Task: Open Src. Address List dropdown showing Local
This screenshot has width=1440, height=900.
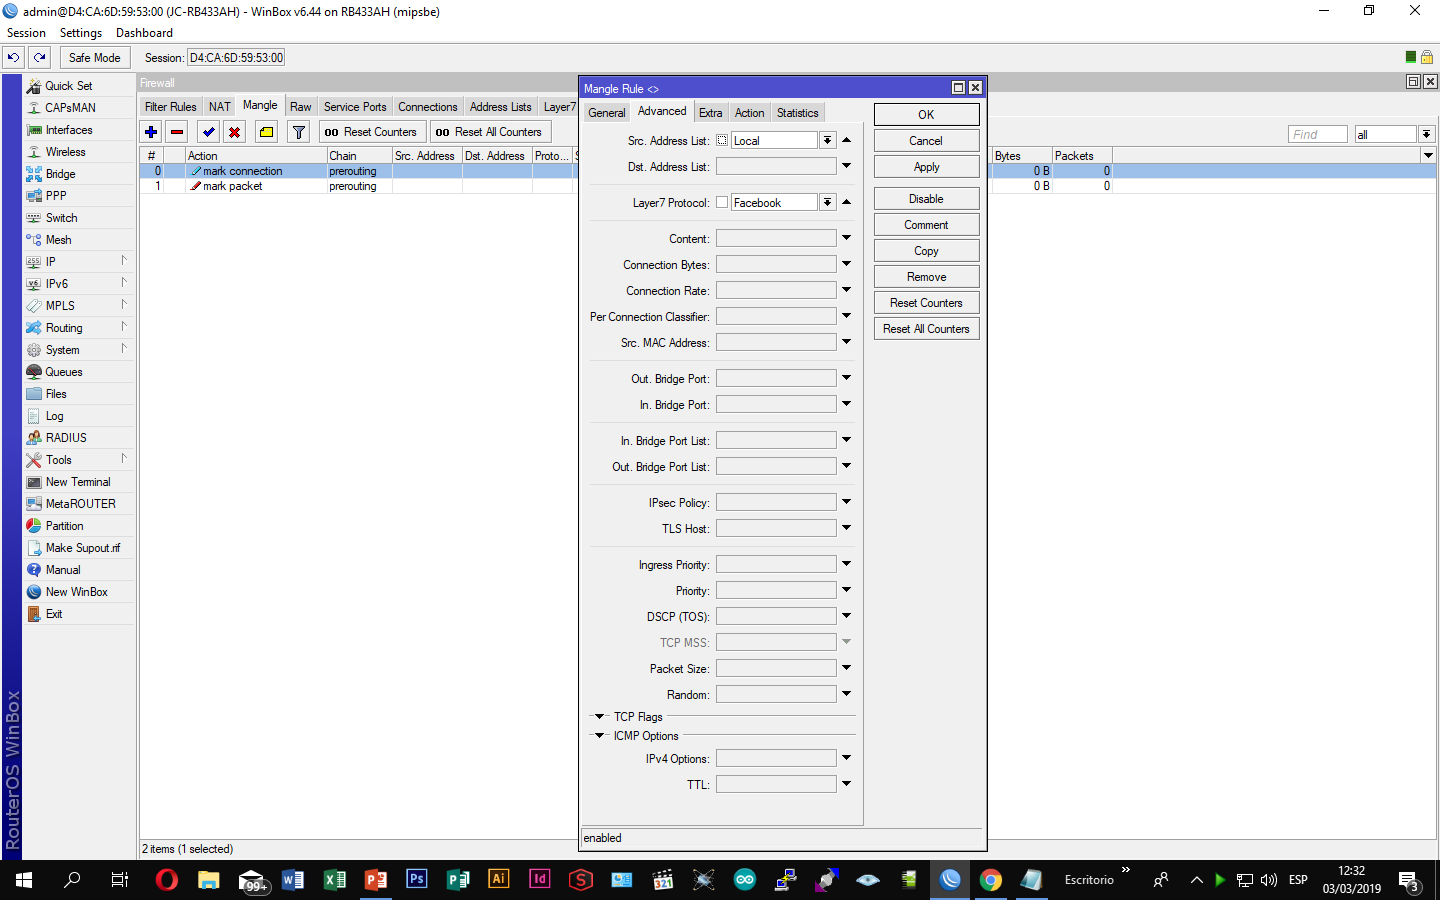Action: 827,141
